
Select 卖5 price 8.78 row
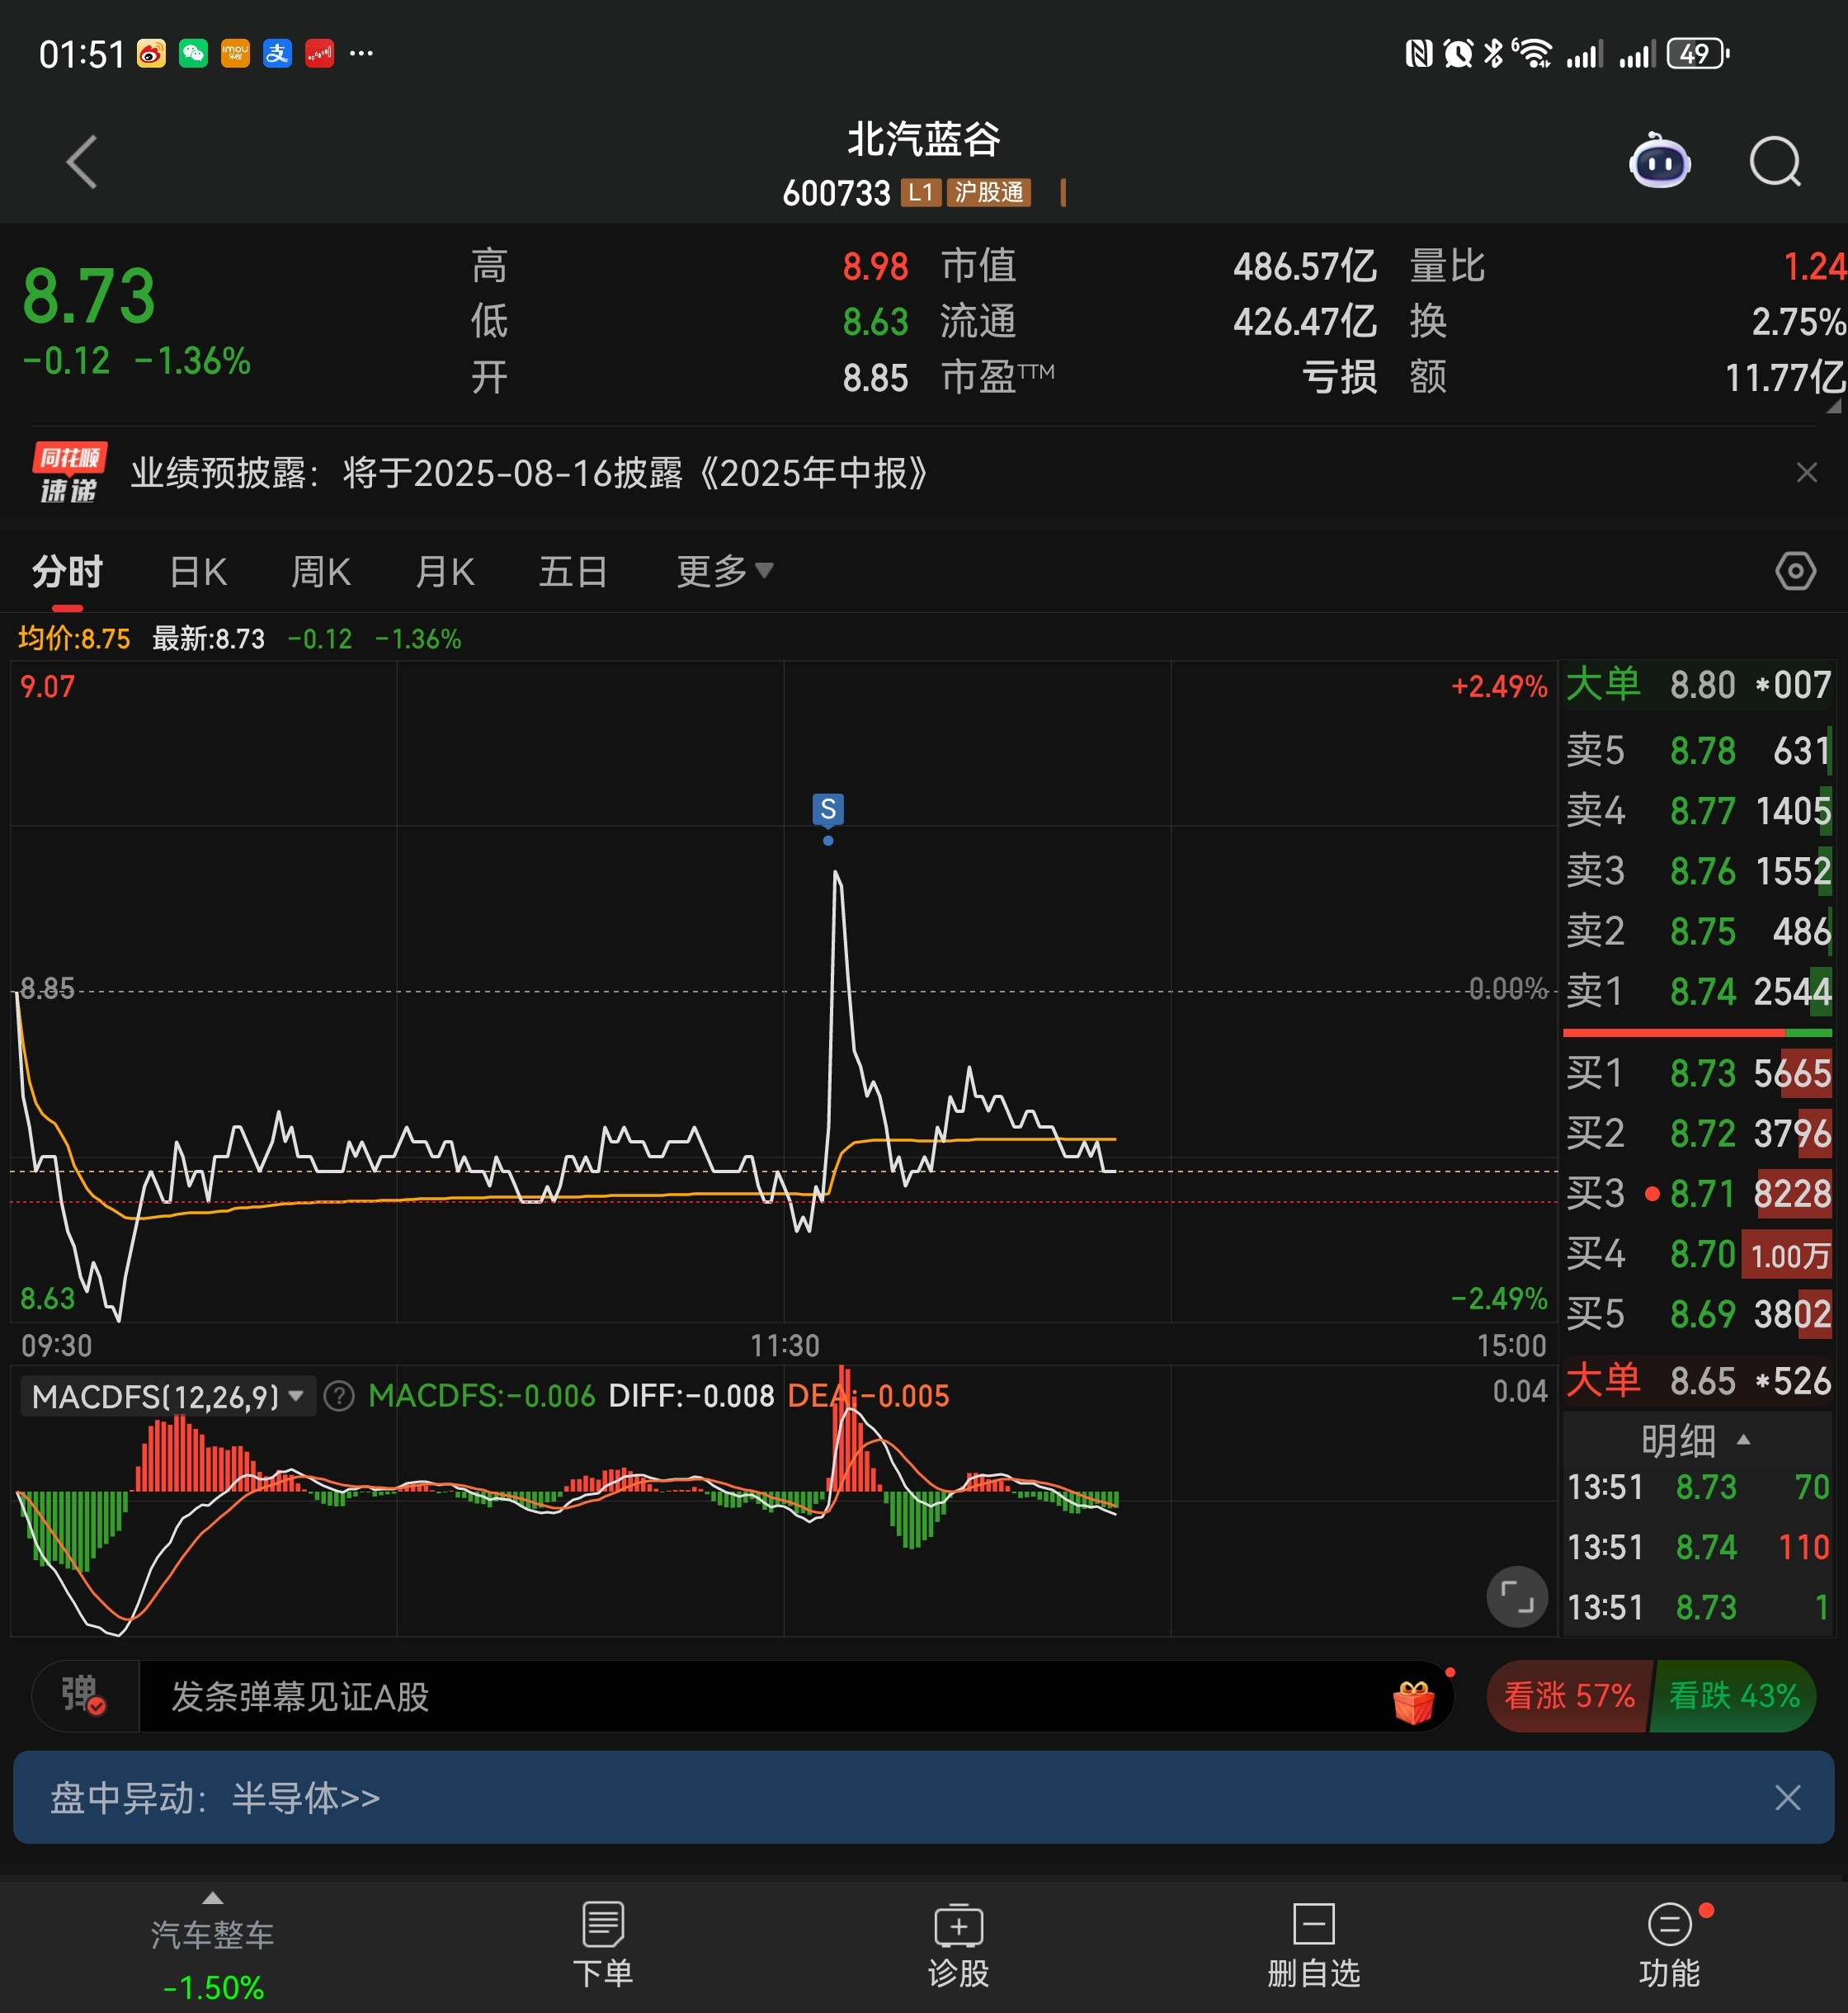[1698, 751]
